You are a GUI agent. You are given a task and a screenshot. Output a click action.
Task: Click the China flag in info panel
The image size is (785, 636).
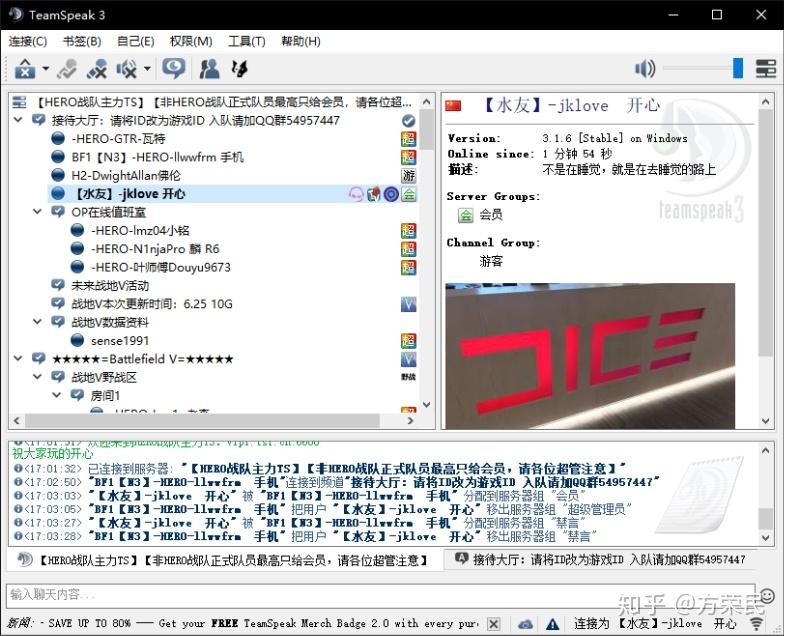pyautogui.click(x=453, y=105)
